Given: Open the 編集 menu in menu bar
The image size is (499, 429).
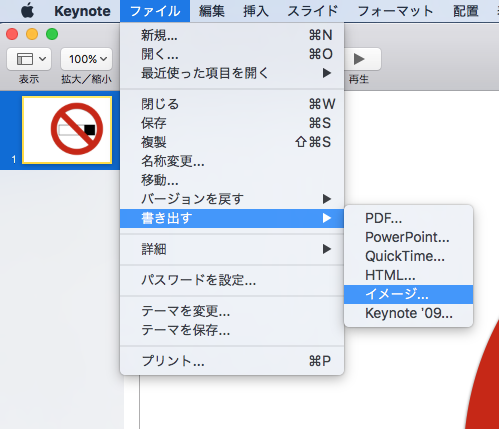Looking at the screenshot, I should pyautogui.click(x=212, y=11).
